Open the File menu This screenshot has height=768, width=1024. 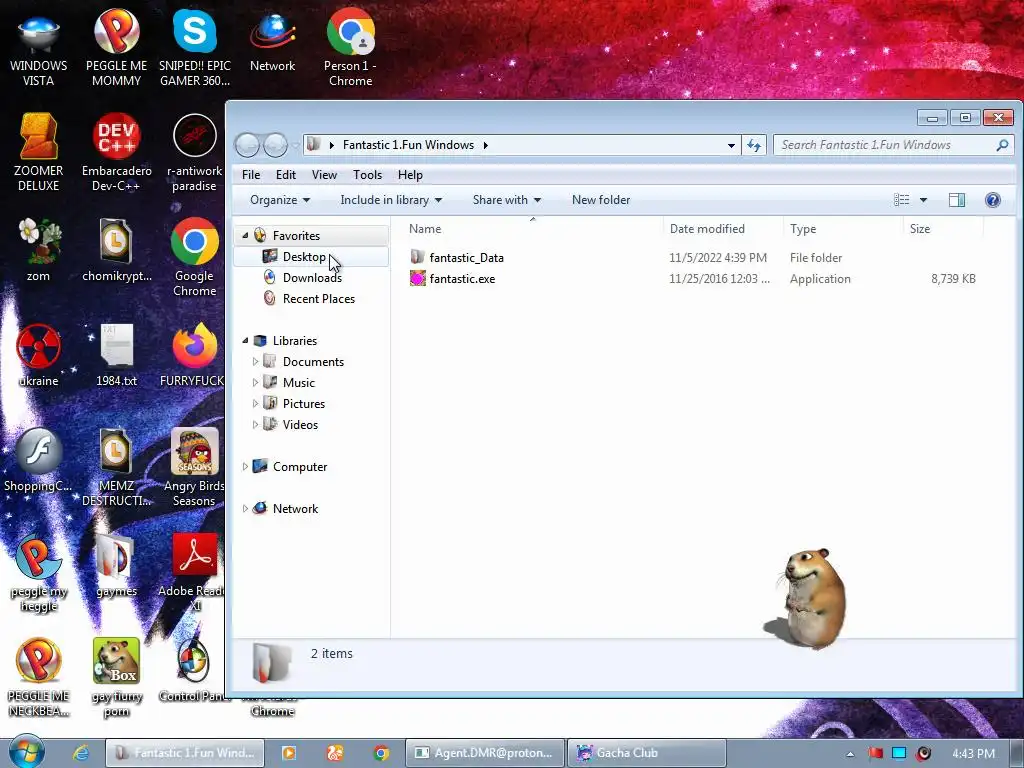pyautogui.click(x=251, y=175)
